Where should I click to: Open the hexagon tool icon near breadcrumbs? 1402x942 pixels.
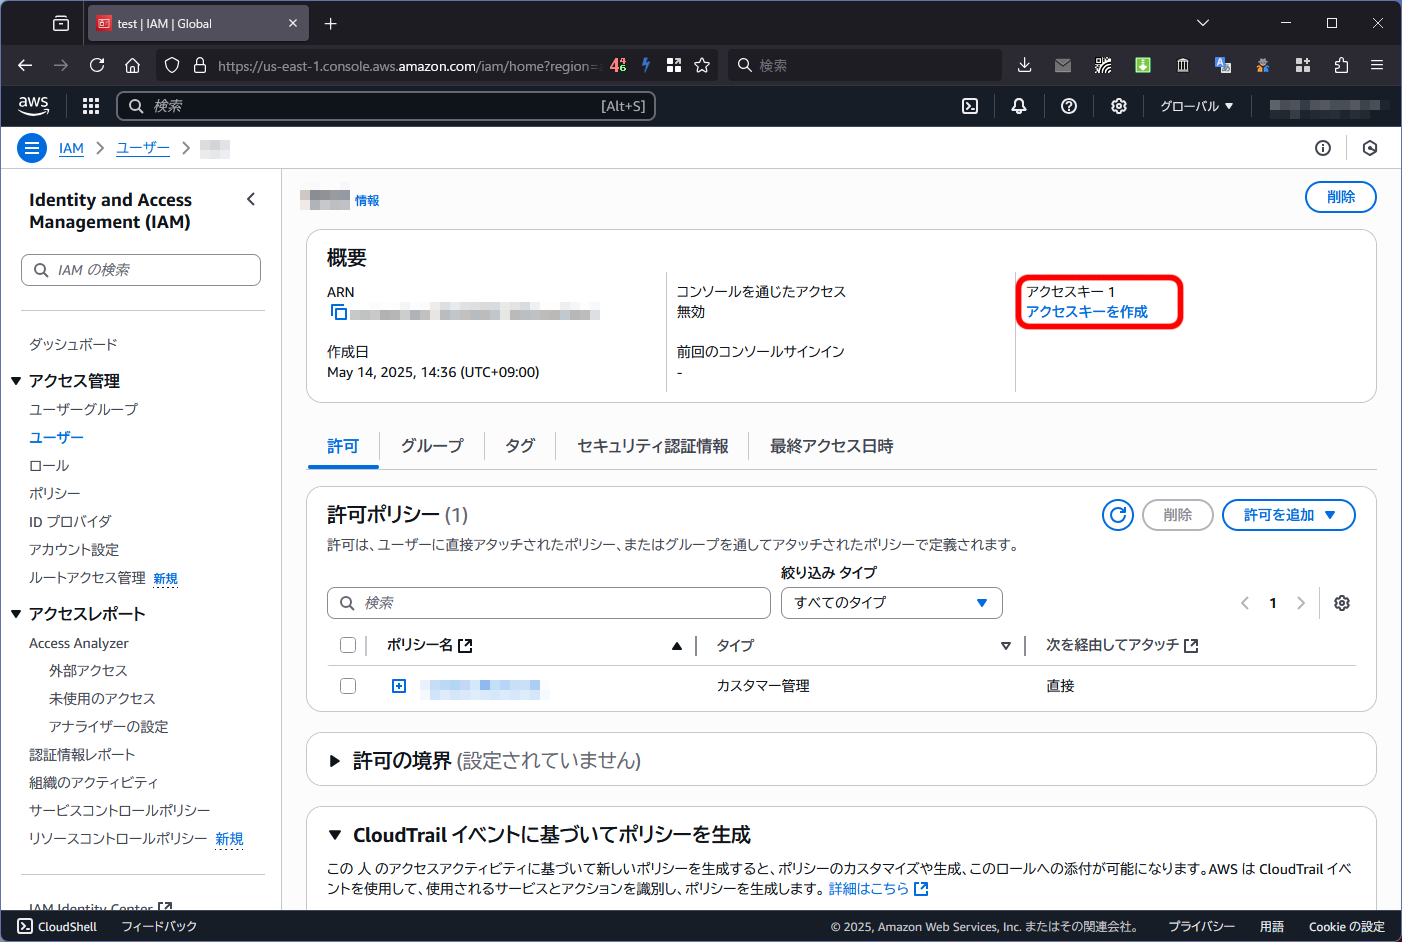tap(1370, 148)
